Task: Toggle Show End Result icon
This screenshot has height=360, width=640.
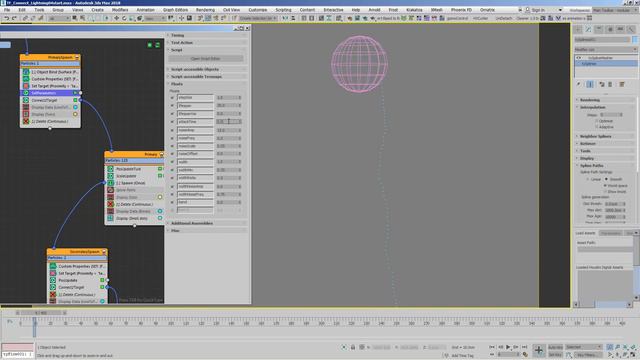Action: [590, 84]
